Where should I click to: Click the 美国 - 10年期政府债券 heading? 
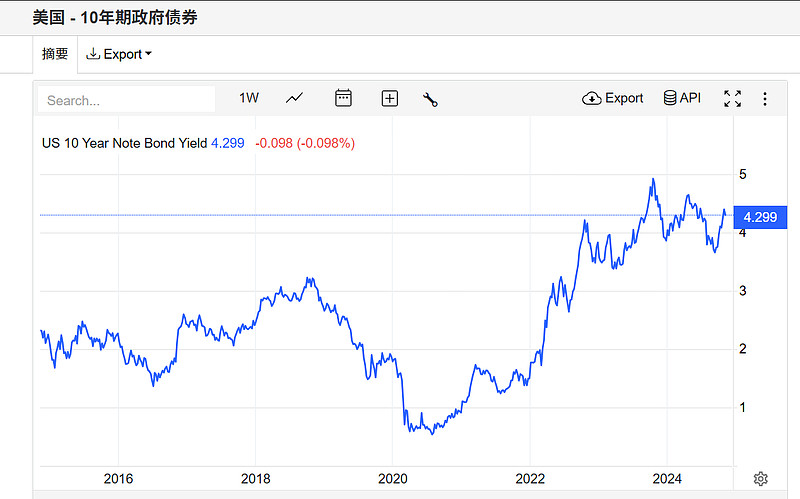click(115, 17)
